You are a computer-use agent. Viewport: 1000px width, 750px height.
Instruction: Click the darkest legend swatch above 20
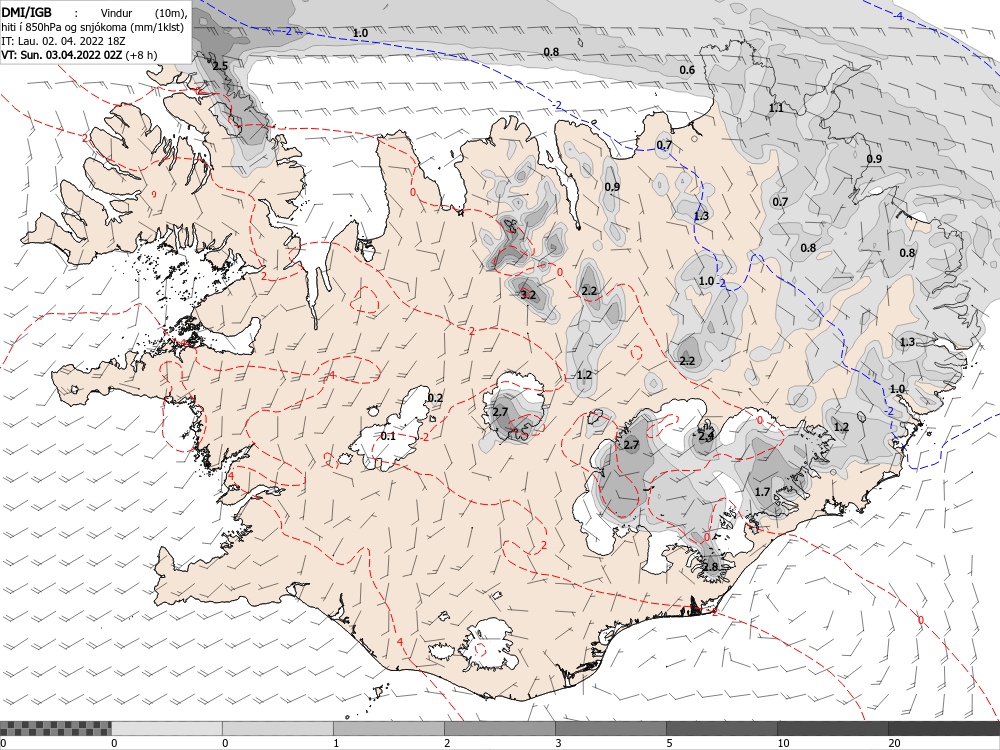(x=944, y=728)
